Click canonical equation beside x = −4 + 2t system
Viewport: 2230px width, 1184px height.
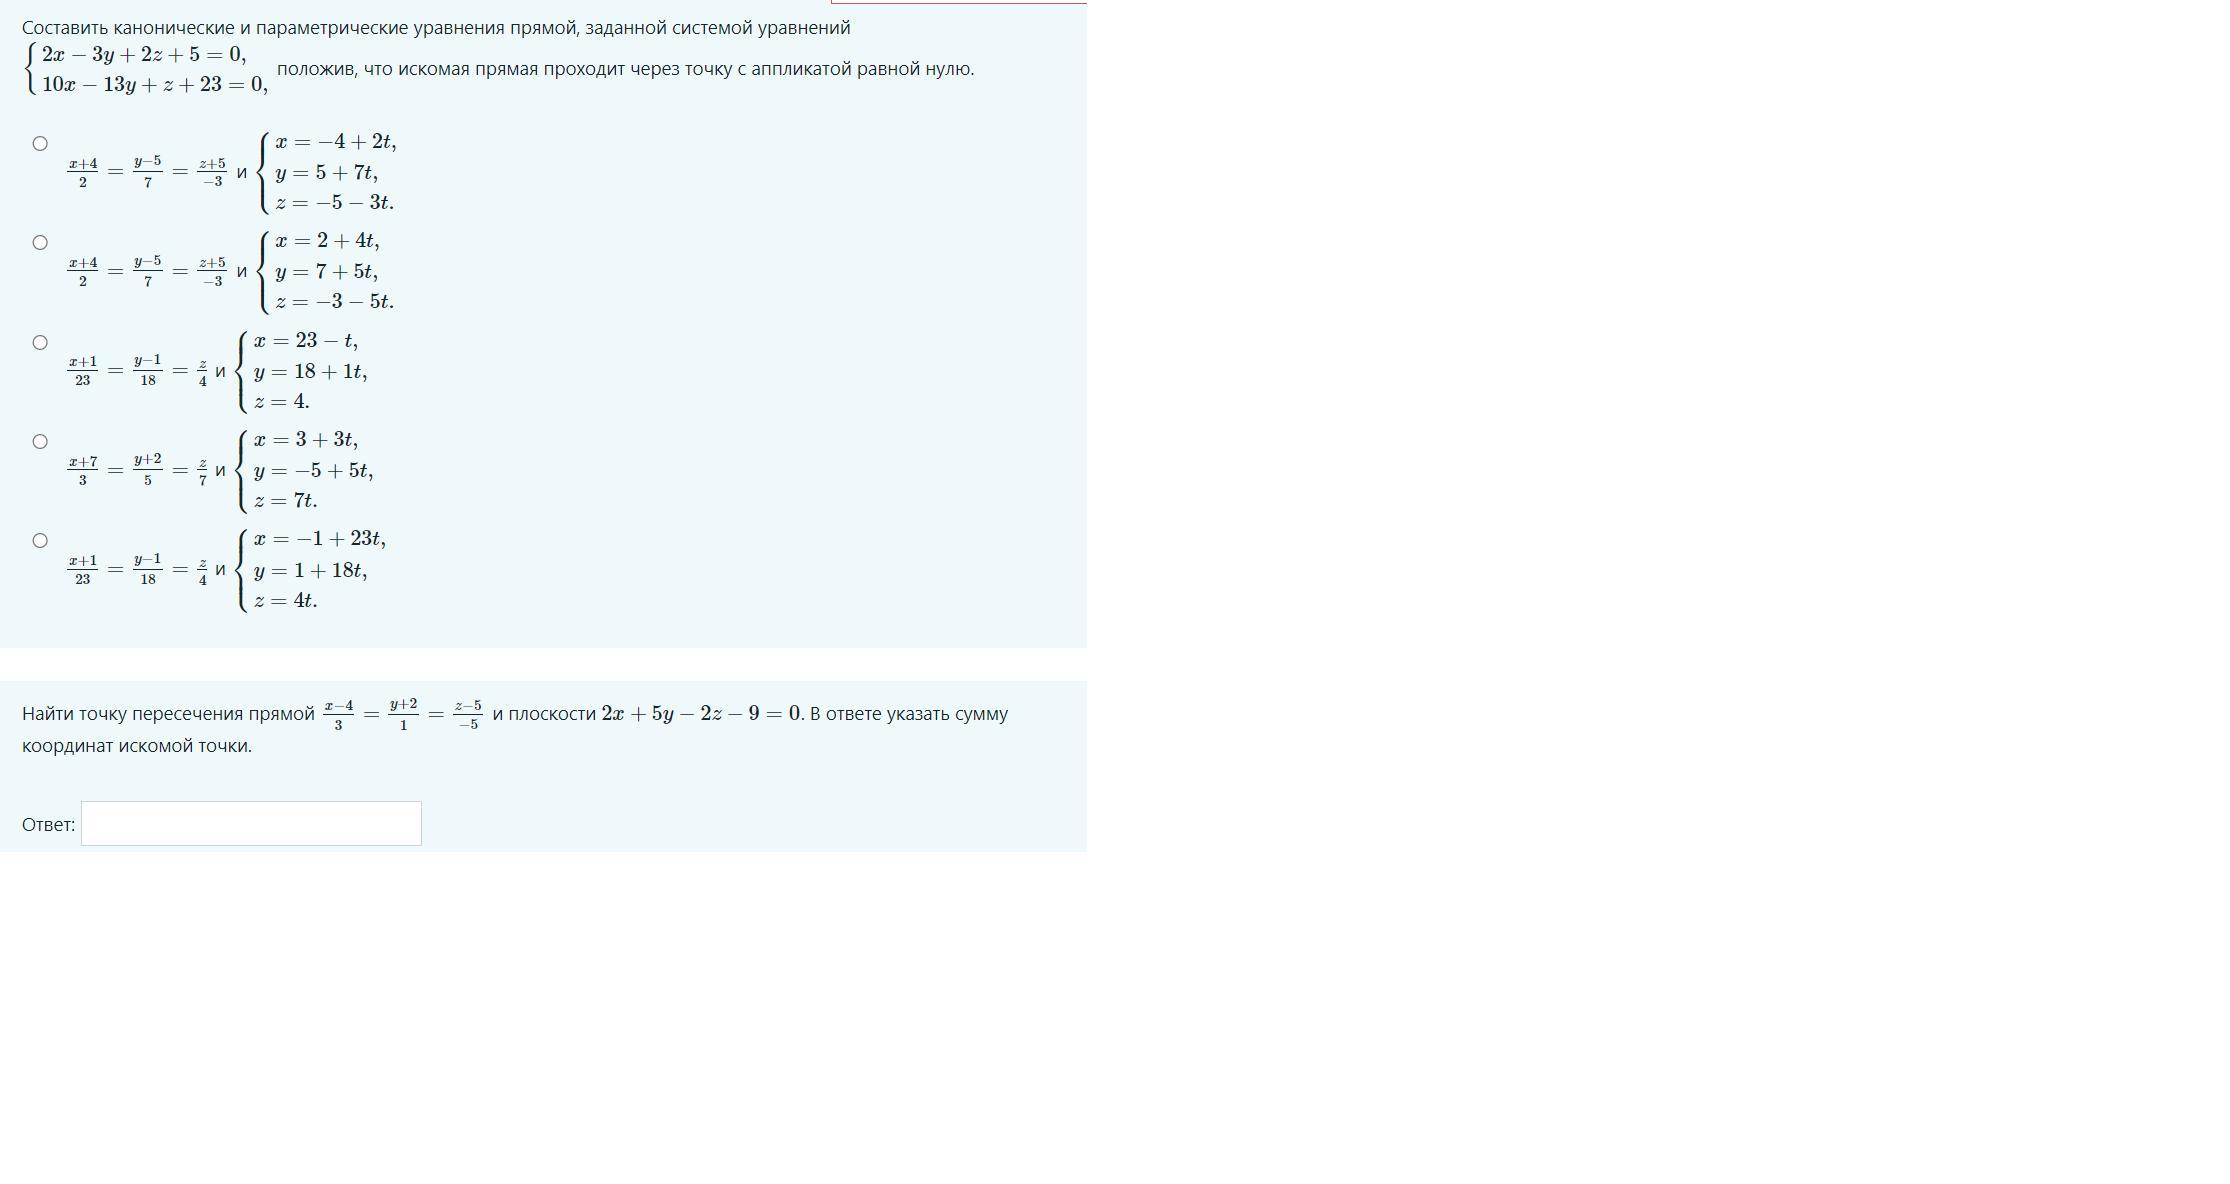tap(148, 172)
